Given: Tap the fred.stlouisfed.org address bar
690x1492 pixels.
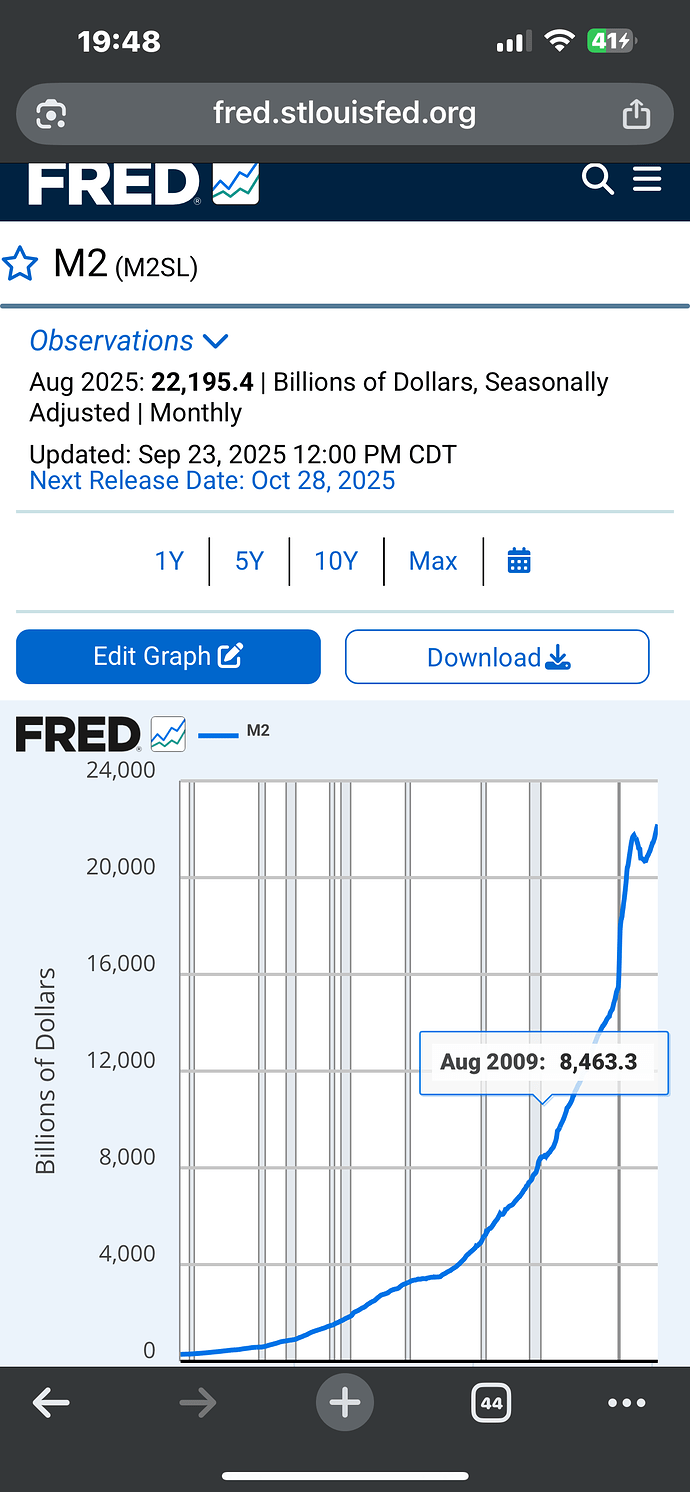Looking at the screenshot, I should click(344, 114).
